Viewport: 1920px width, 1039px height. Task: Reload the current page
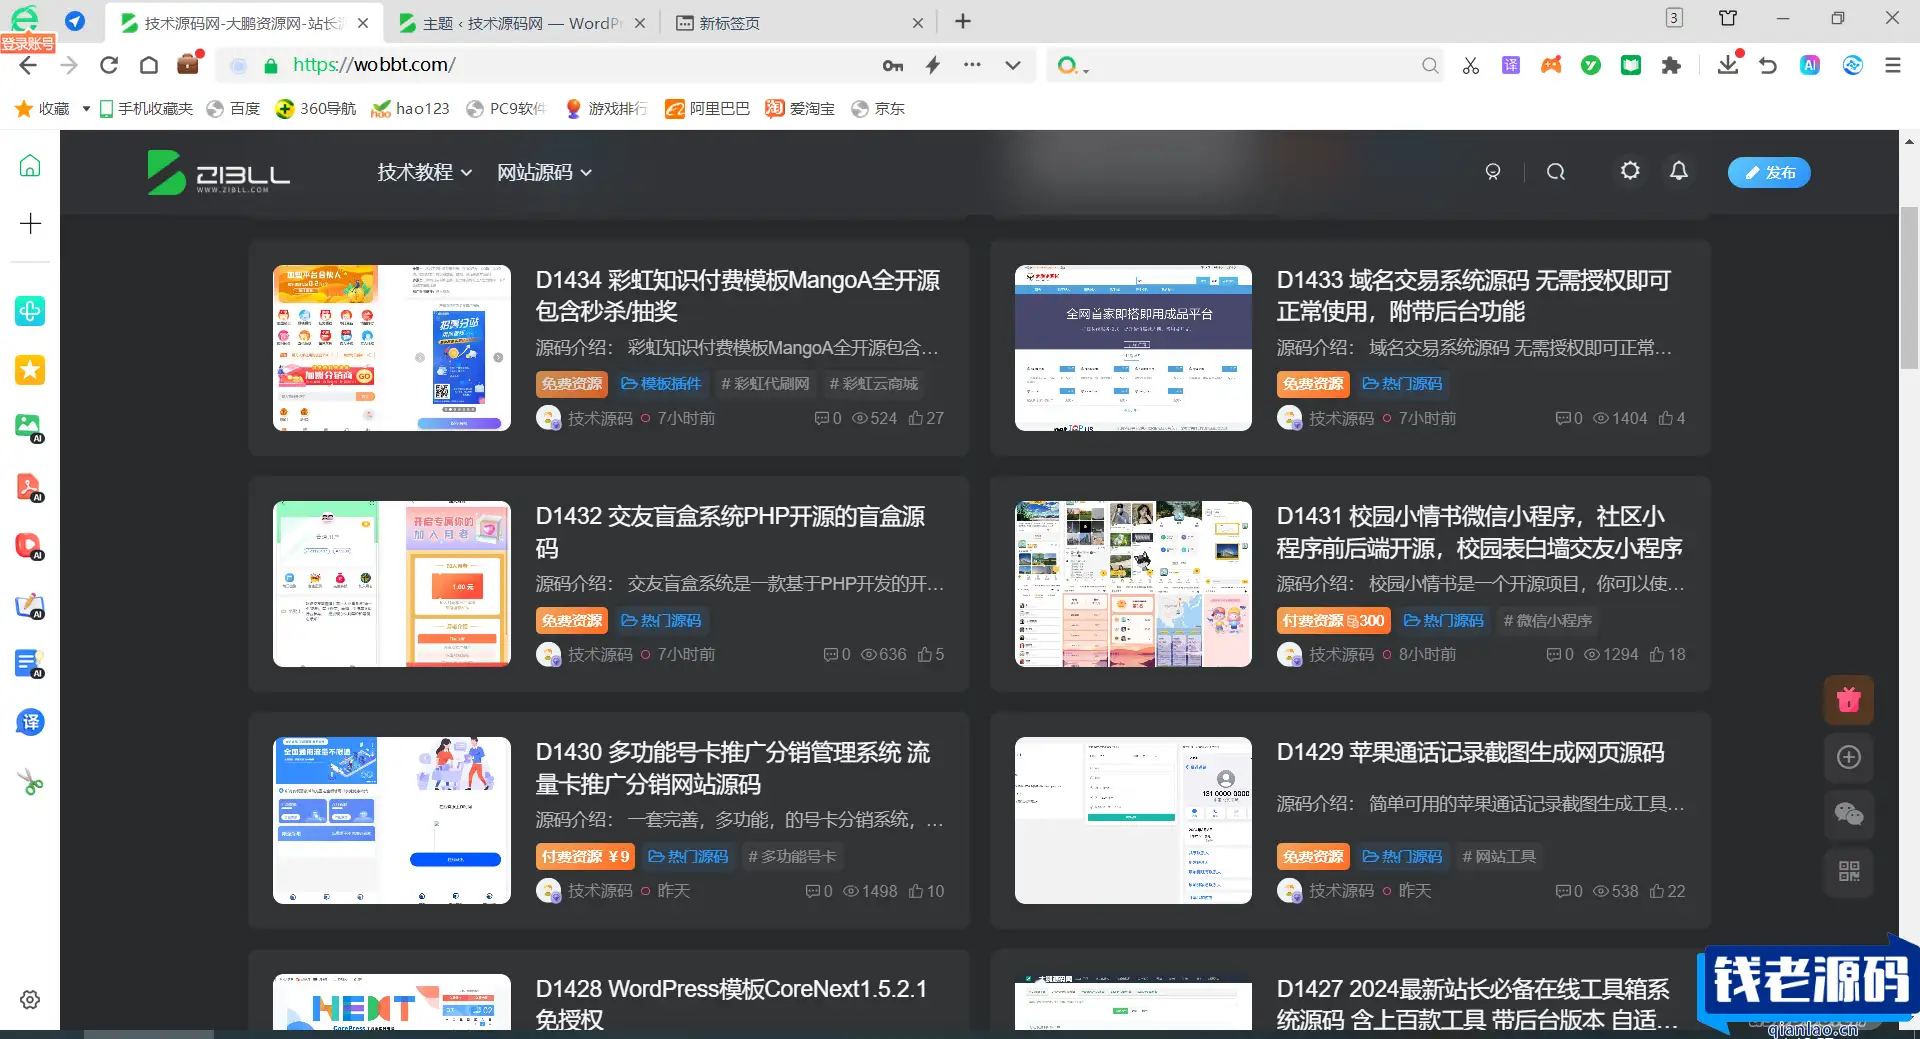pyautogui.click(x=109, y=65)
